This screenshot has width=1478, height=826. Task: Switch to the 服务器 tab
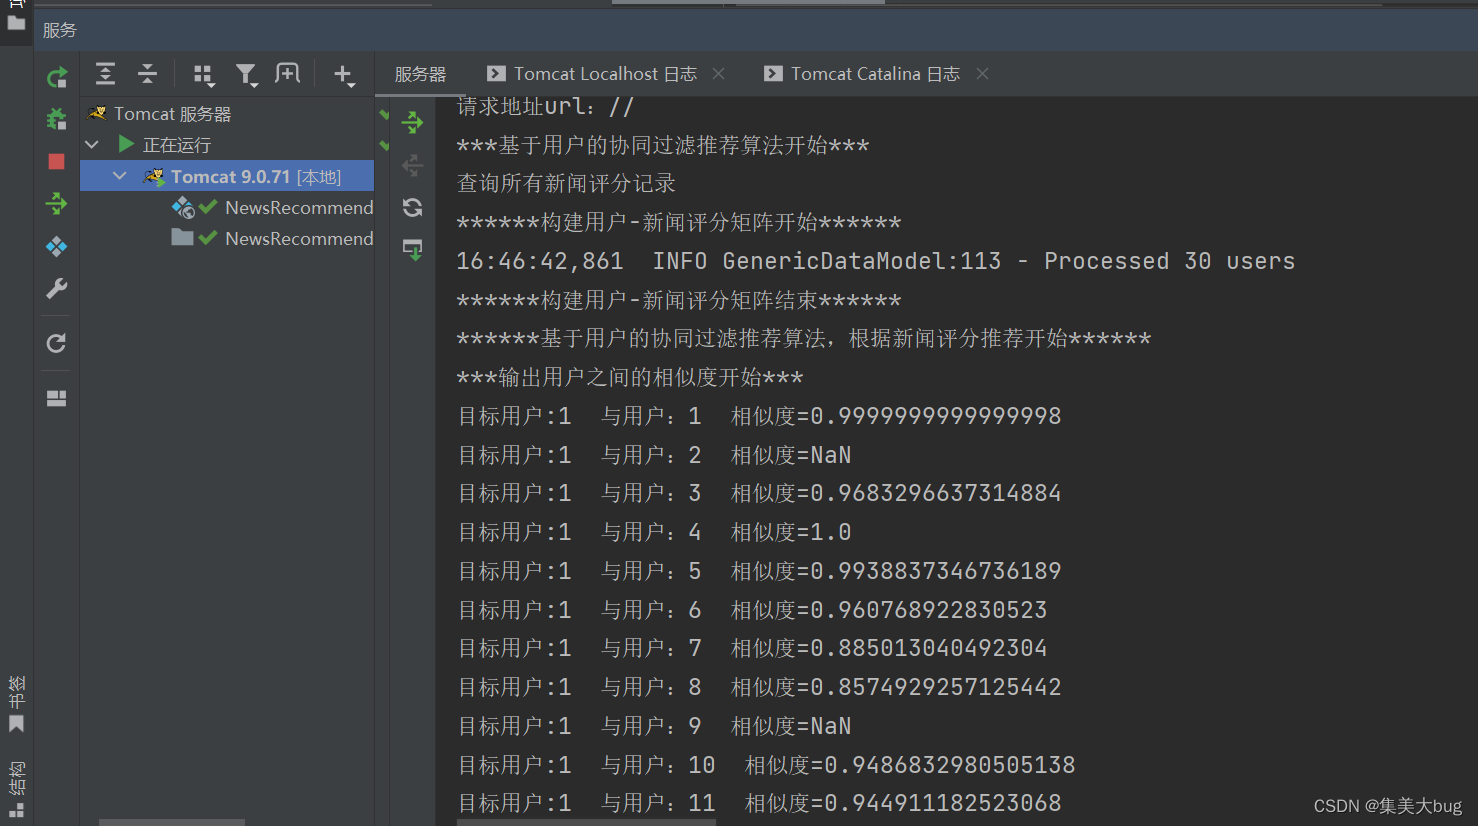420,74
